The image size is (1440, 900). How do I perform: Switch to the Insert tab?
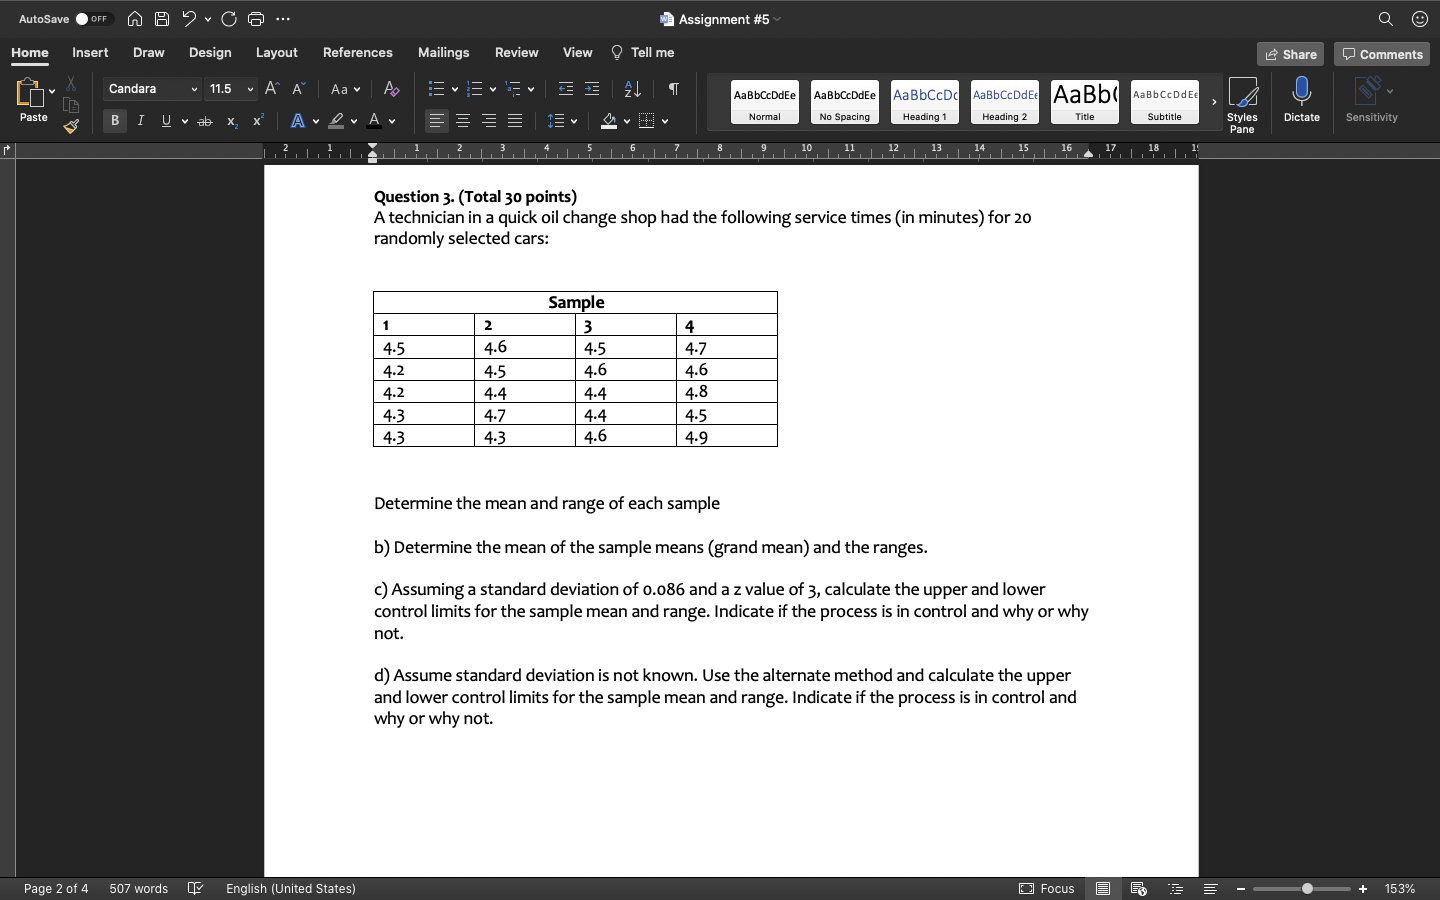[x=90, y=52]
